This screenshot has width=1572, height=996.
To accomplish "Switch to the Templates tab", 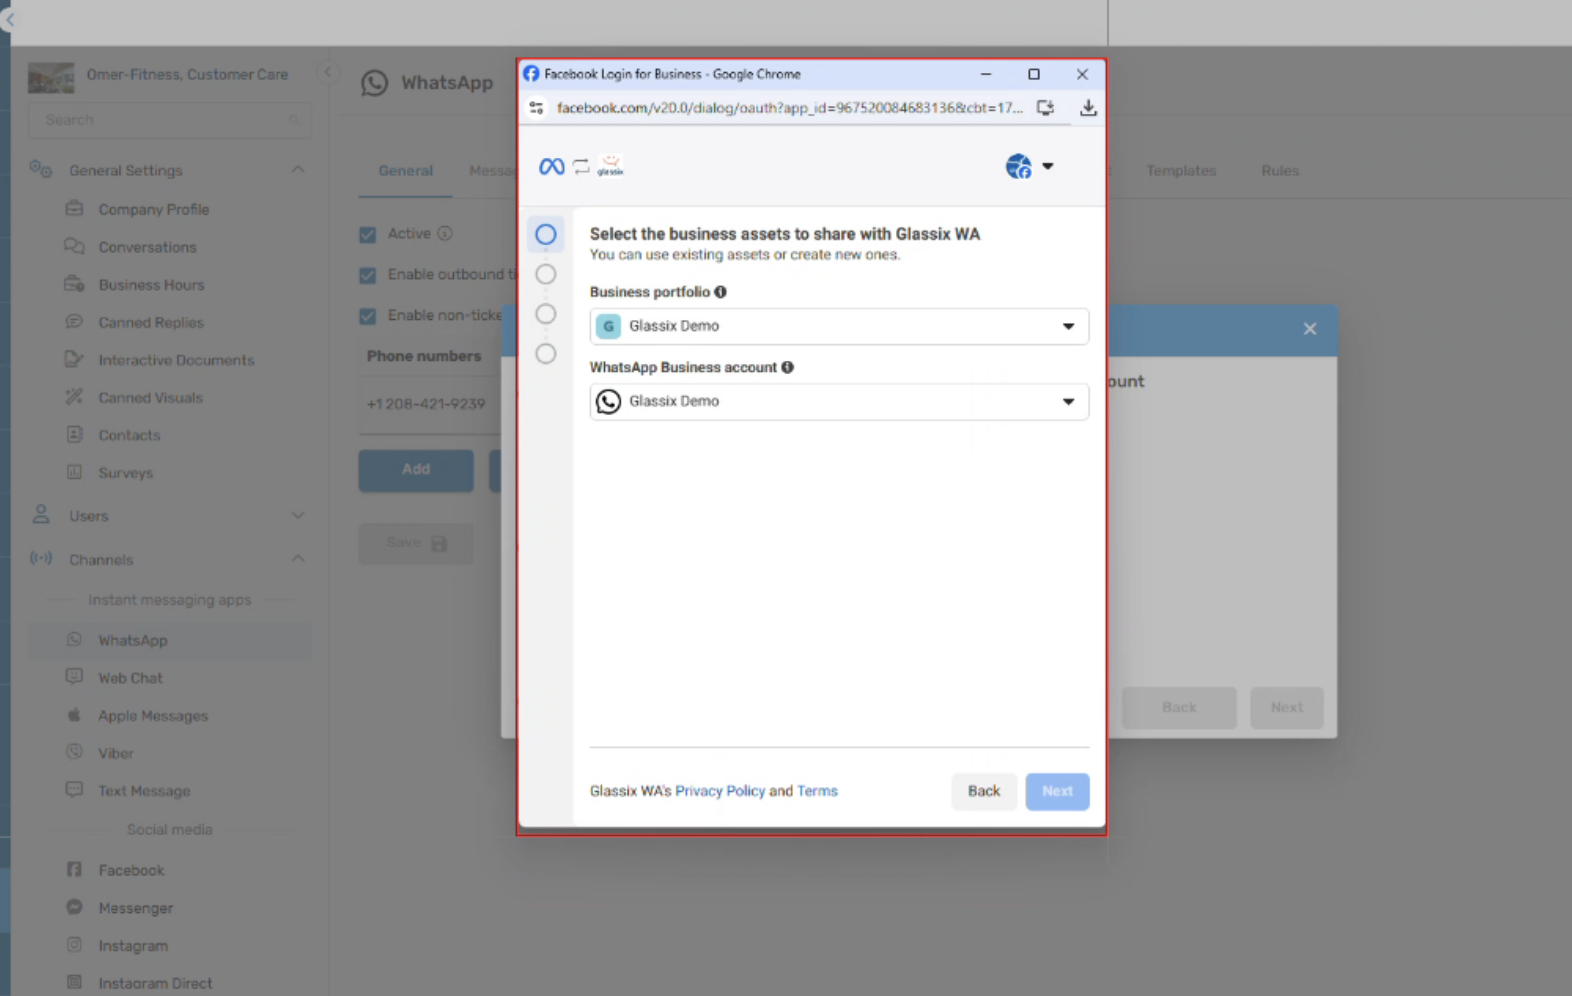I will [1181, 171].
